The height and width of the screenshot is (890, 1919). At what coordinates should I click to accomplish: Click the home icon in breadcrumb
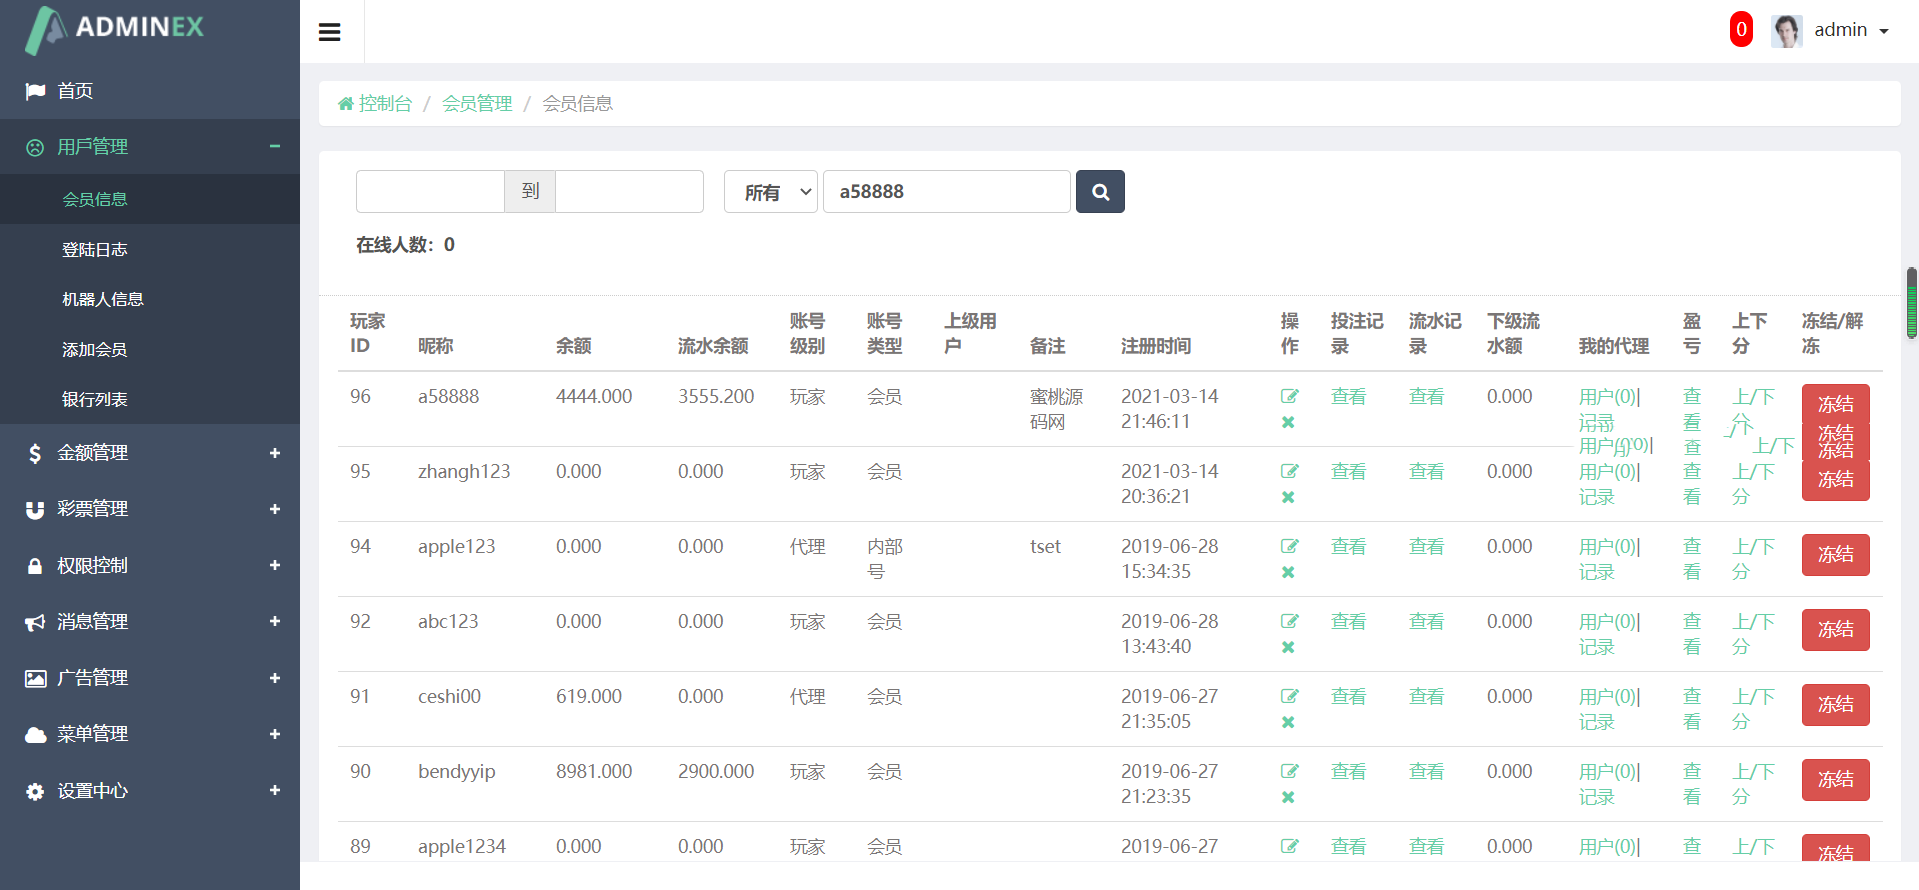tap(346, 104)
